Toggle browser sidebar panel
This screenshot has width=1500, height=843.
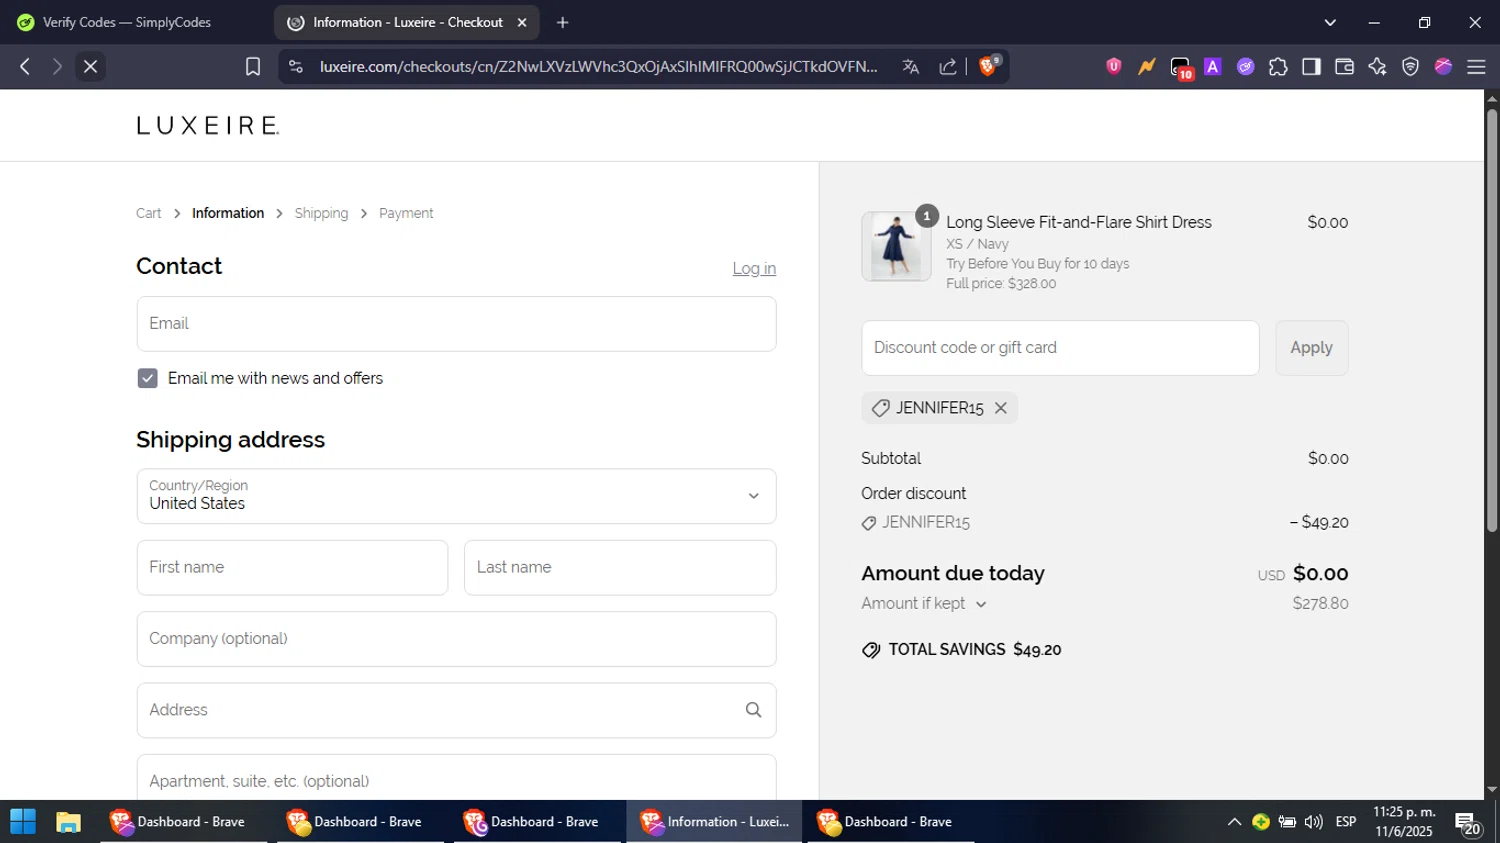(x=1311, y=67)
